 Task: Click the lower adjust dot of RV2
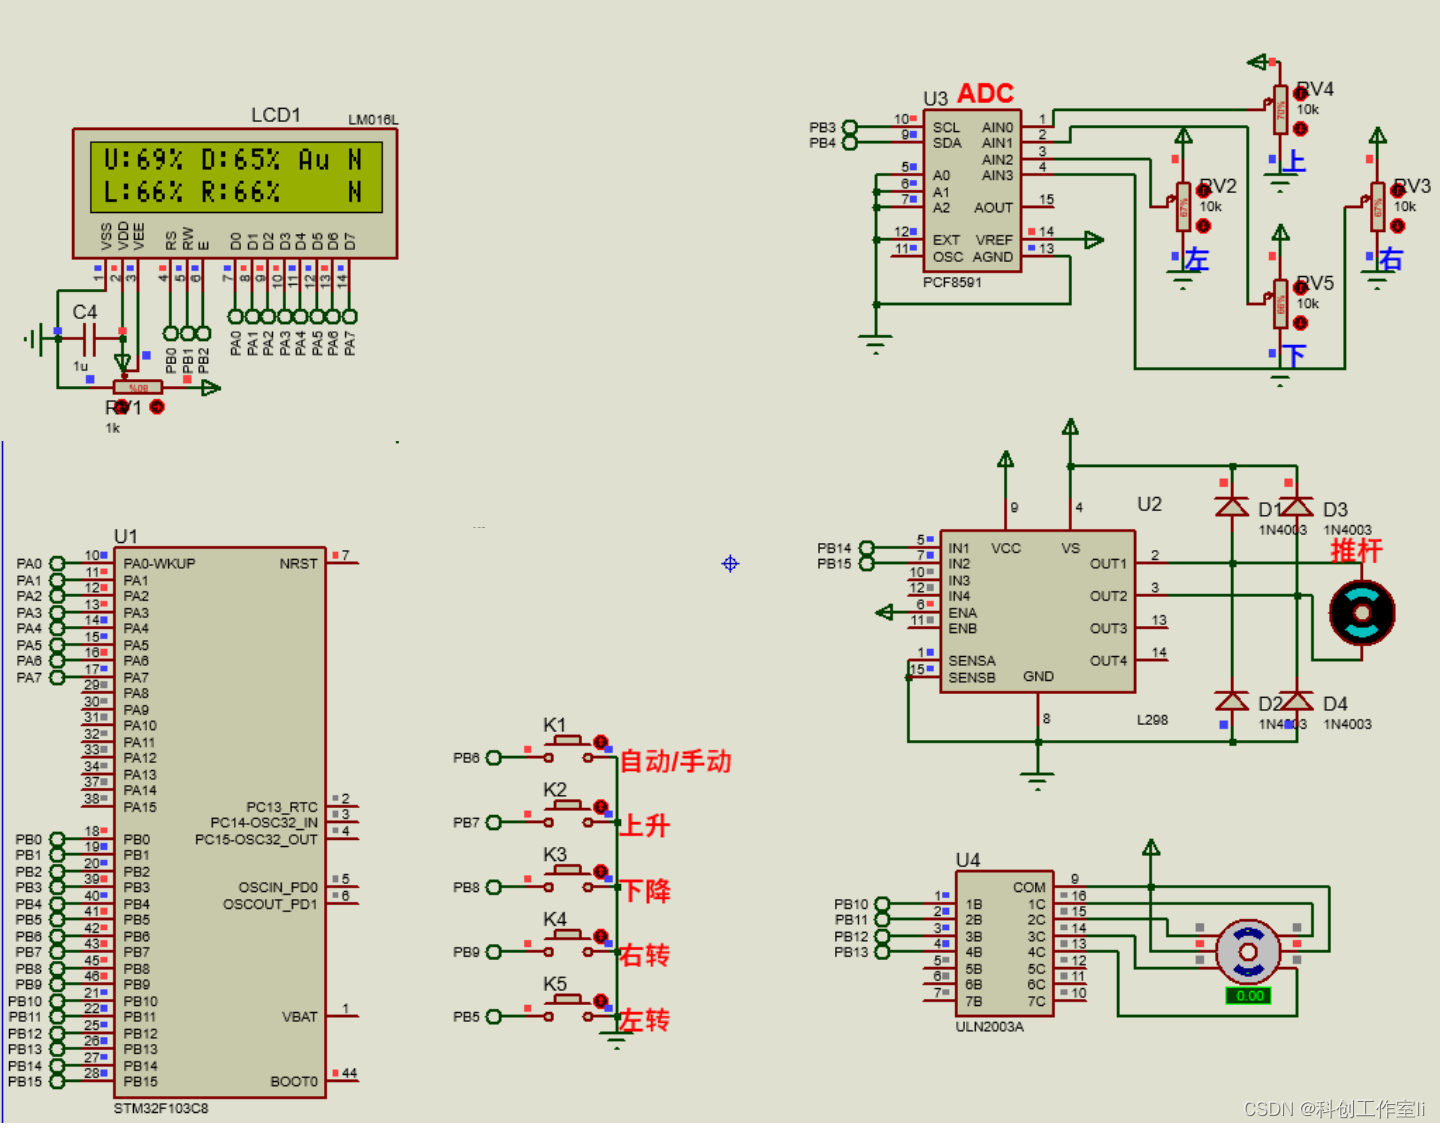tap(1204, 226)
